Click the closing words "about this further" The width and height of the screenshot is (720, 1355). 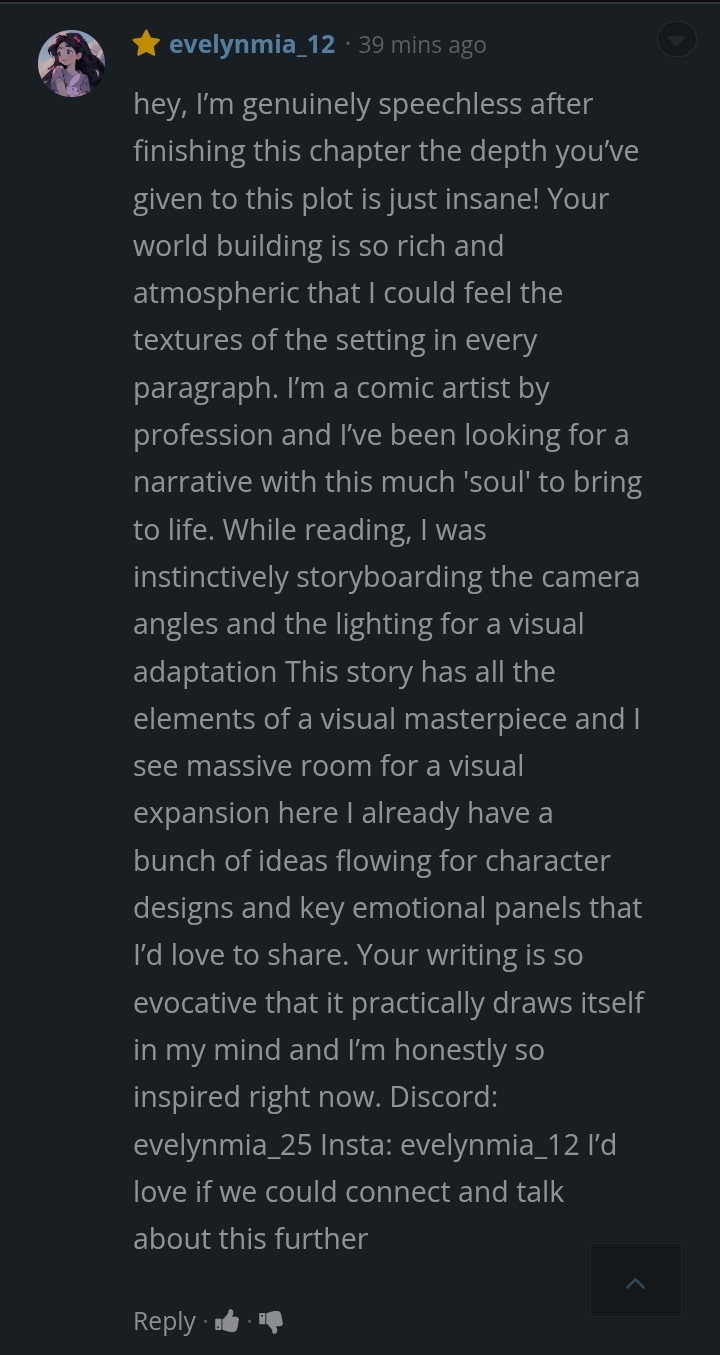[x=250, y=1238]
